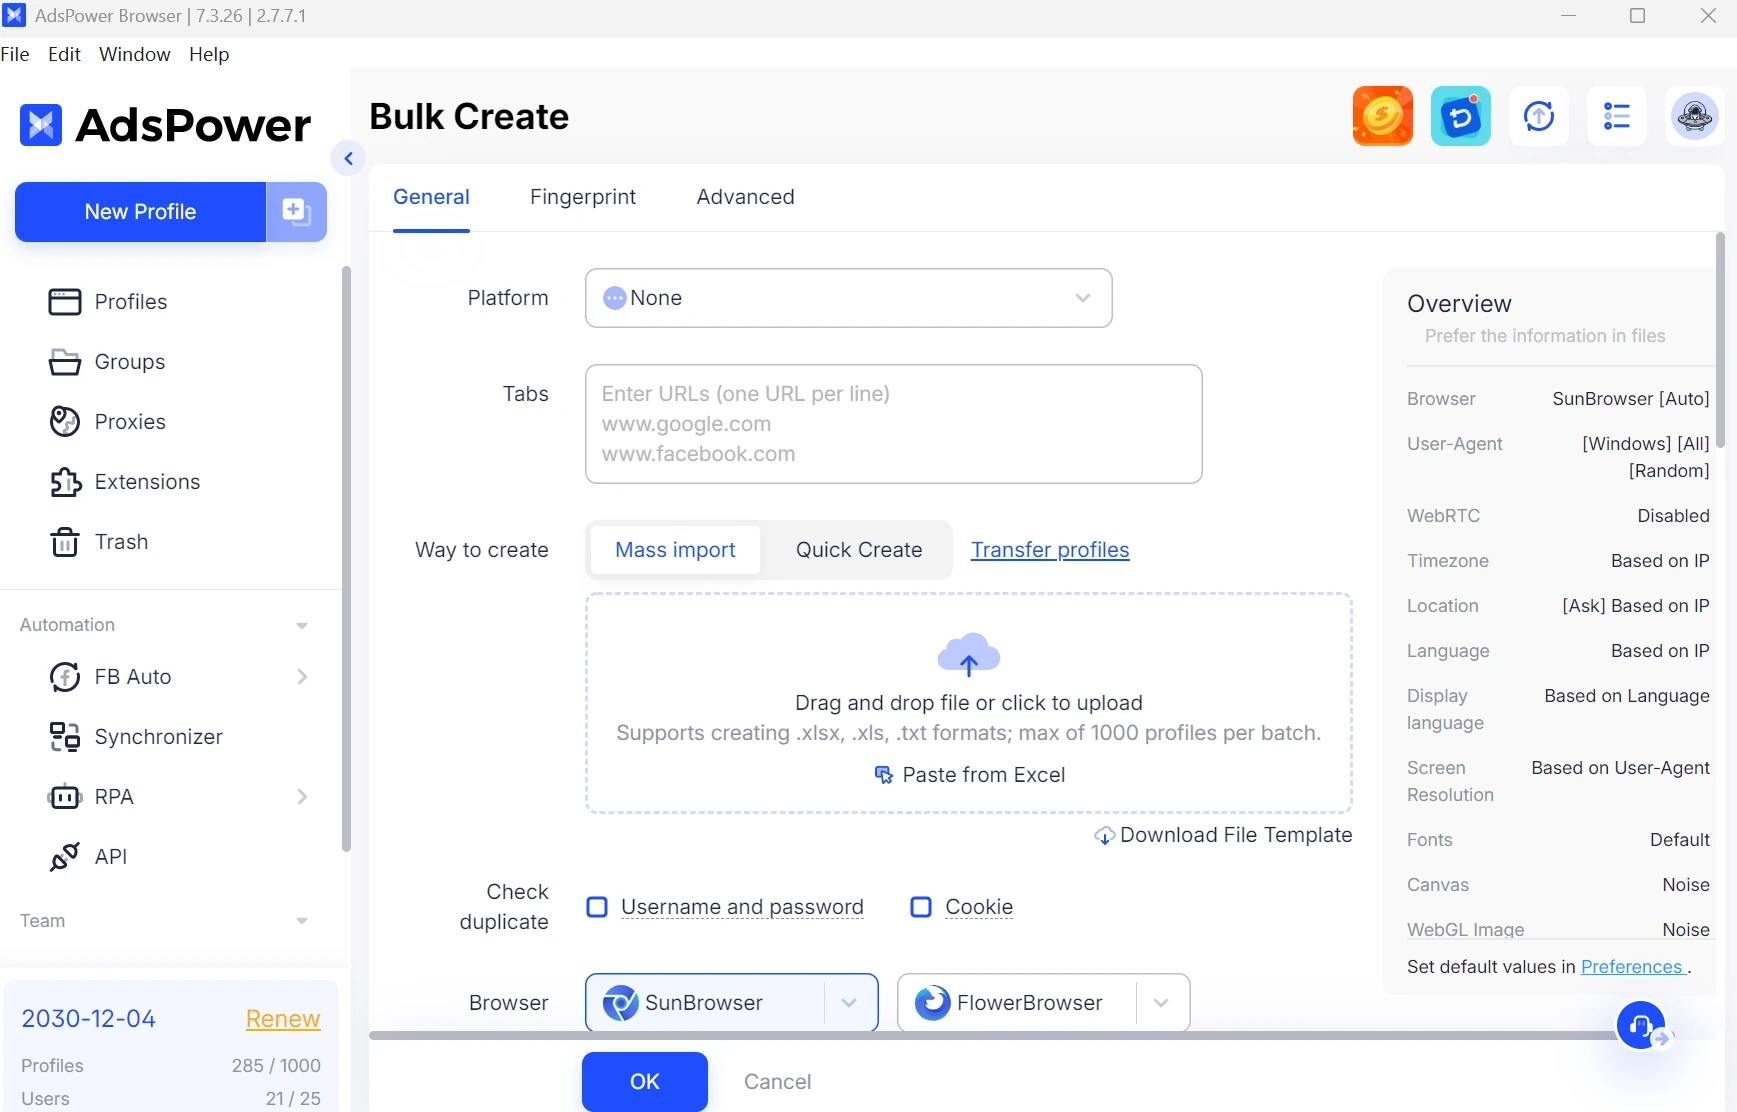Click the drag and drop upload area text
Image resolution: width=1737 pixels, height=1112 pixels.
[968, 703]
